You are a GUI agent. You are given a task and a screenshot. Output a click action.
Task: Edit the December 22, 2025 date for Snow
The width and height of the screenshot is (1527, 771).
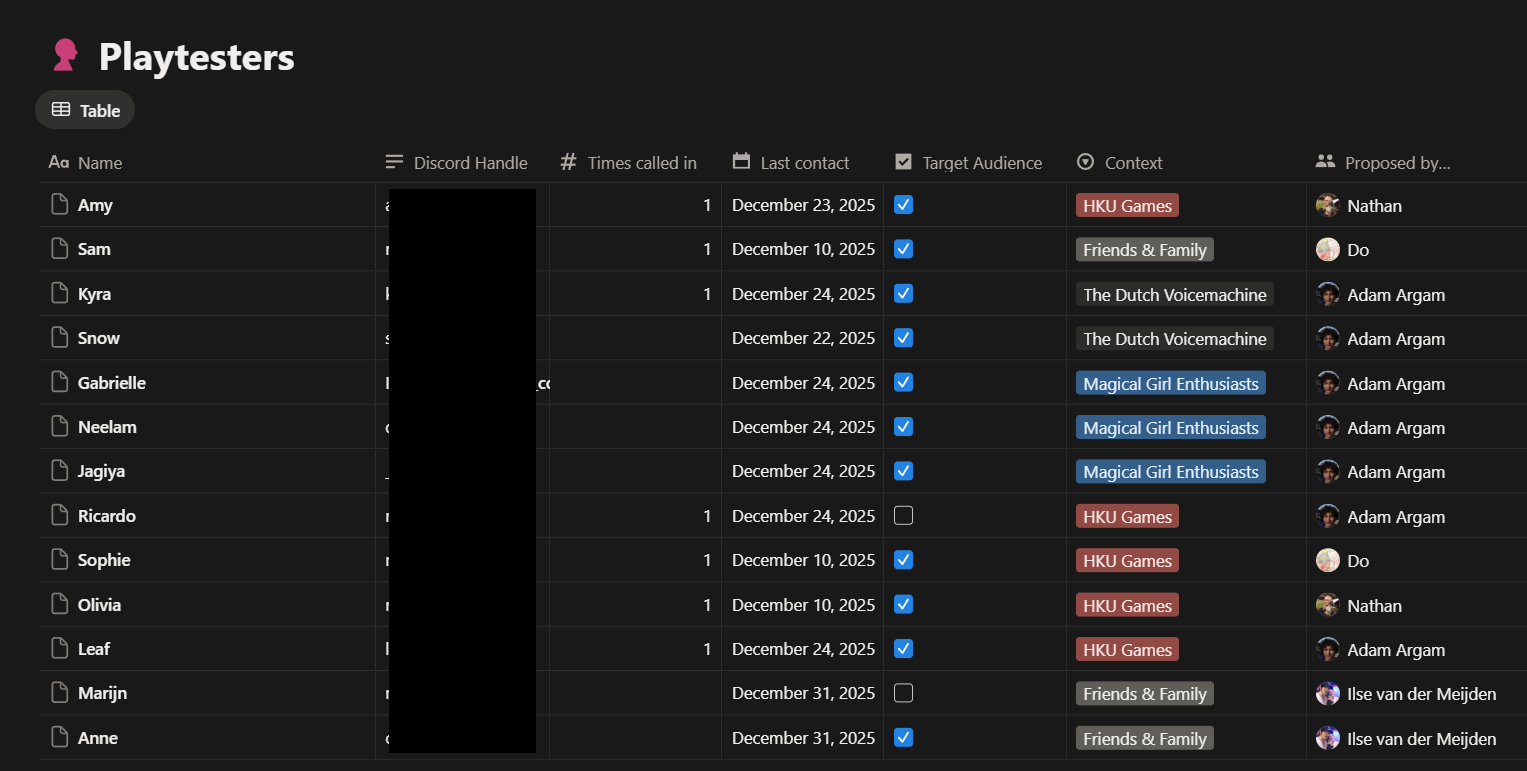click(x=802, y=338)
